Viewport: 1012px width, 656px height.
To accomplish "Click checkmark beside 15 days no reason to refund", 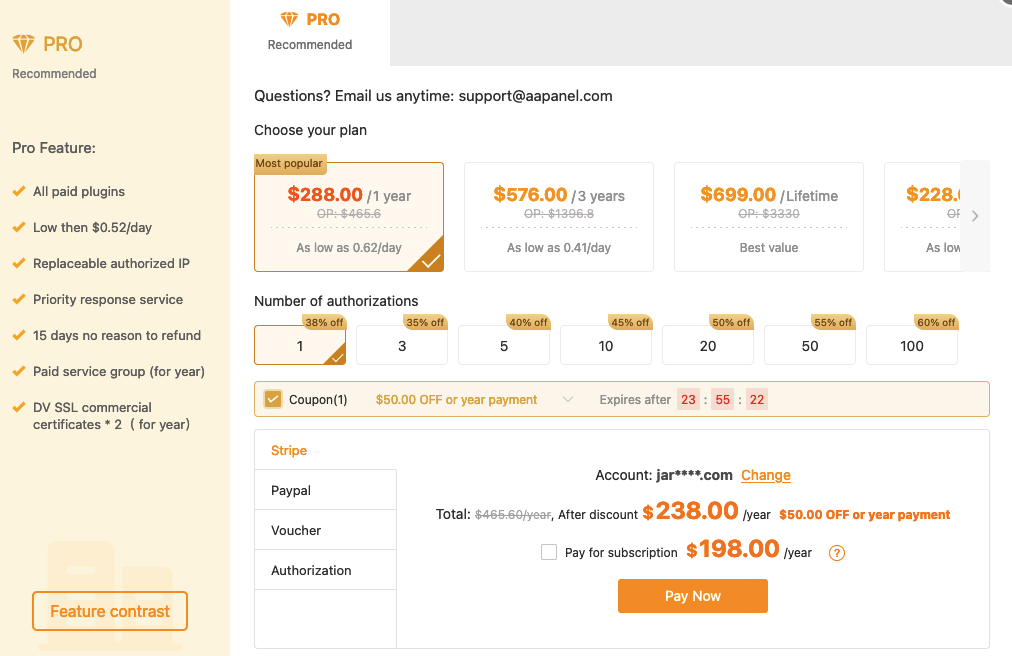I will pyautogui.click(x=18, y=335).
